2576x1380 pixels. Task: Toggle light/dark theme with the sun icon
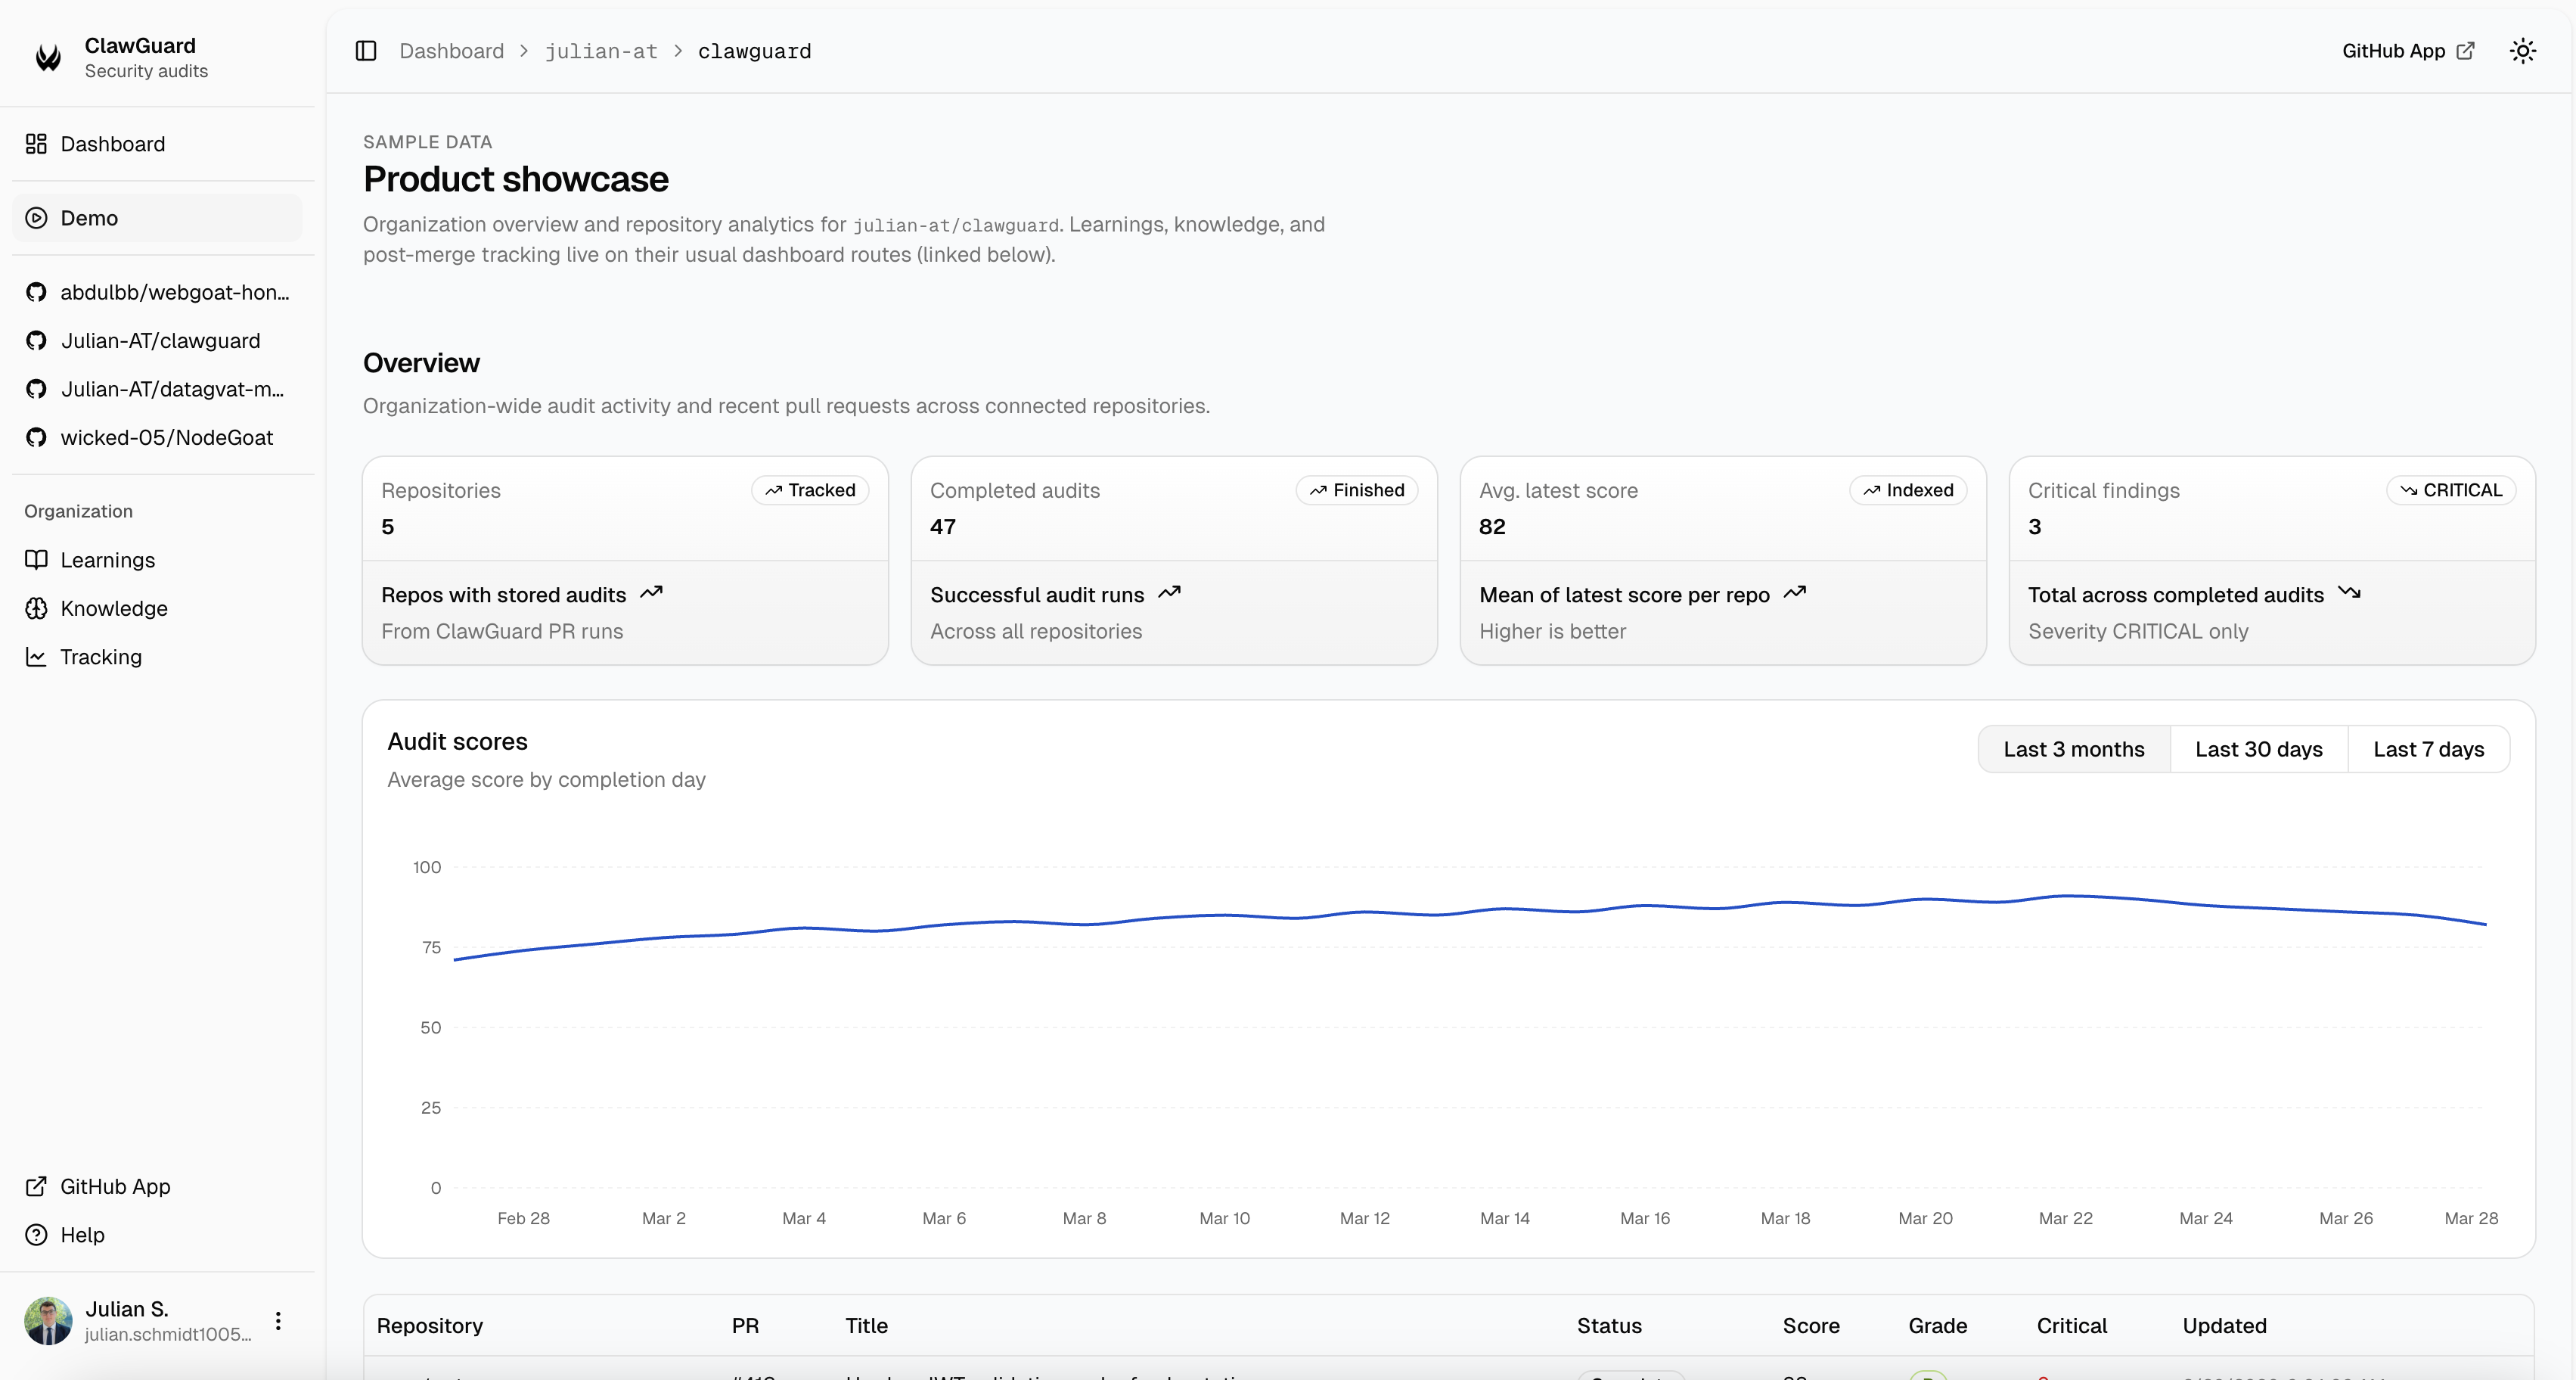pyautogui.click(x=2523, y=50)
